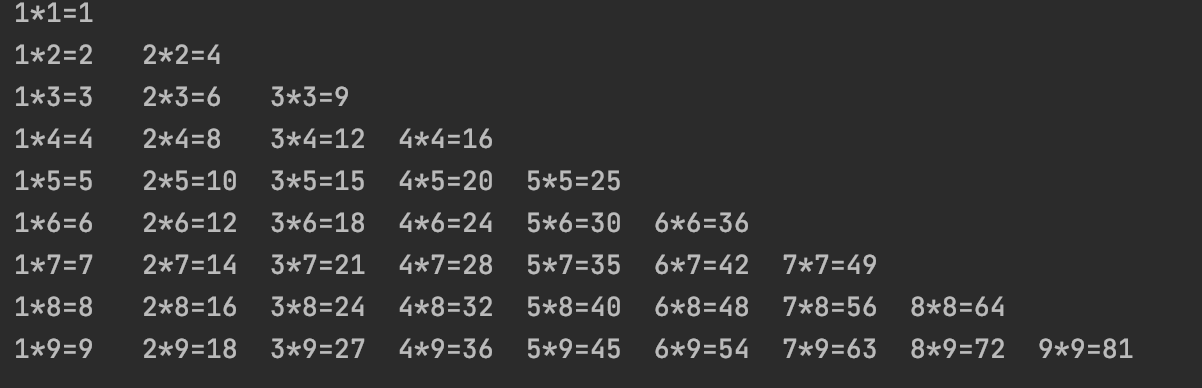Click the 5*5=25 entry
The image size is (1202, 388).
coord(574,182)
